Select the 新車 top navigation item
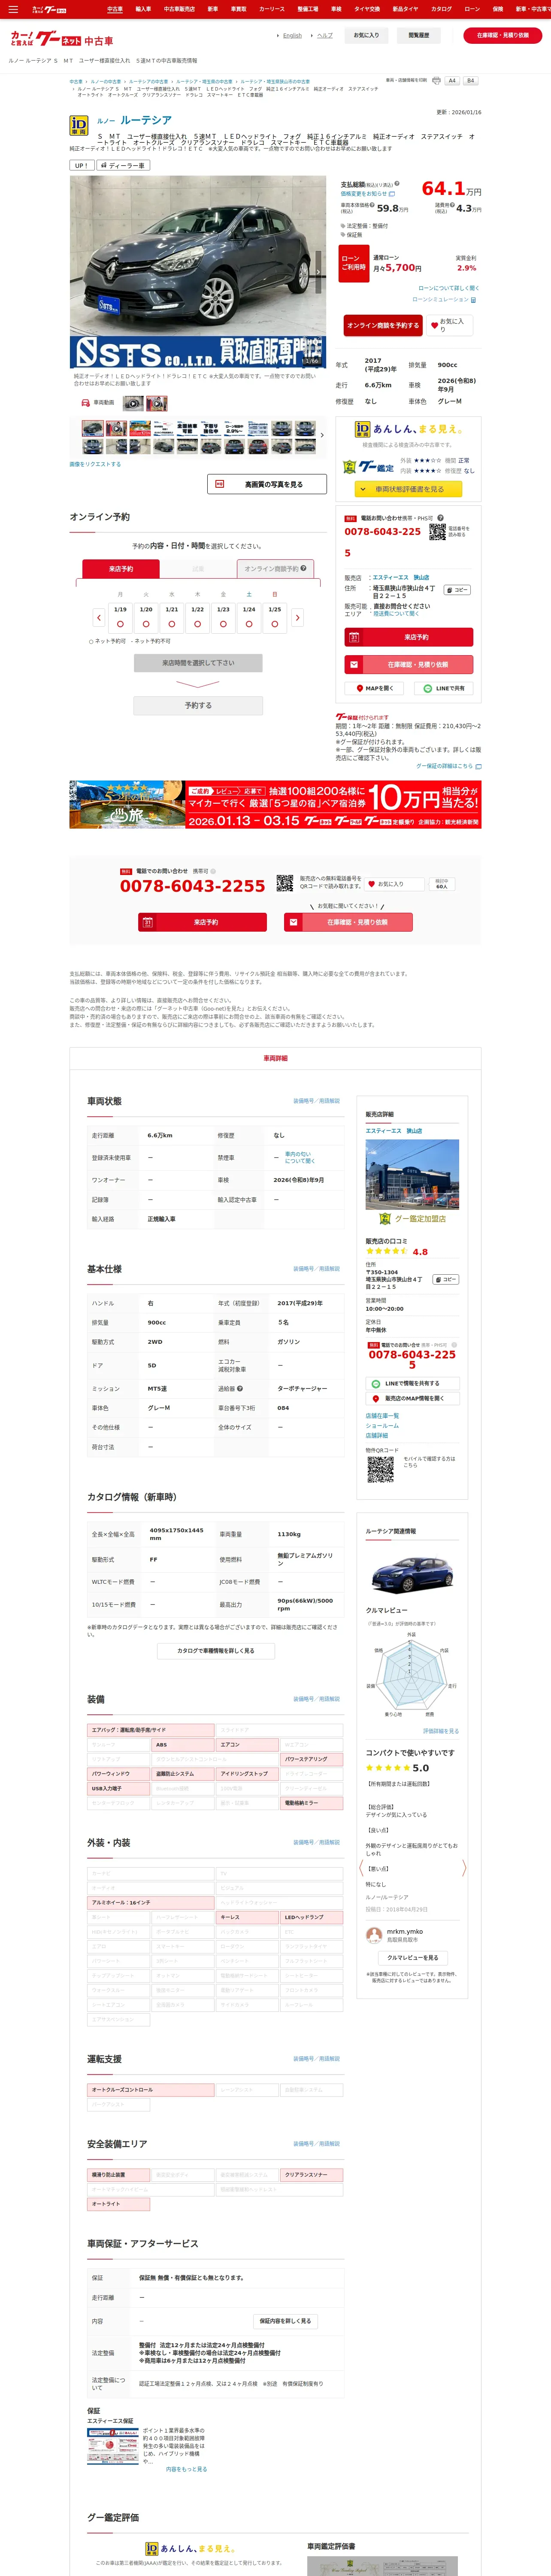 pos(213,9)
